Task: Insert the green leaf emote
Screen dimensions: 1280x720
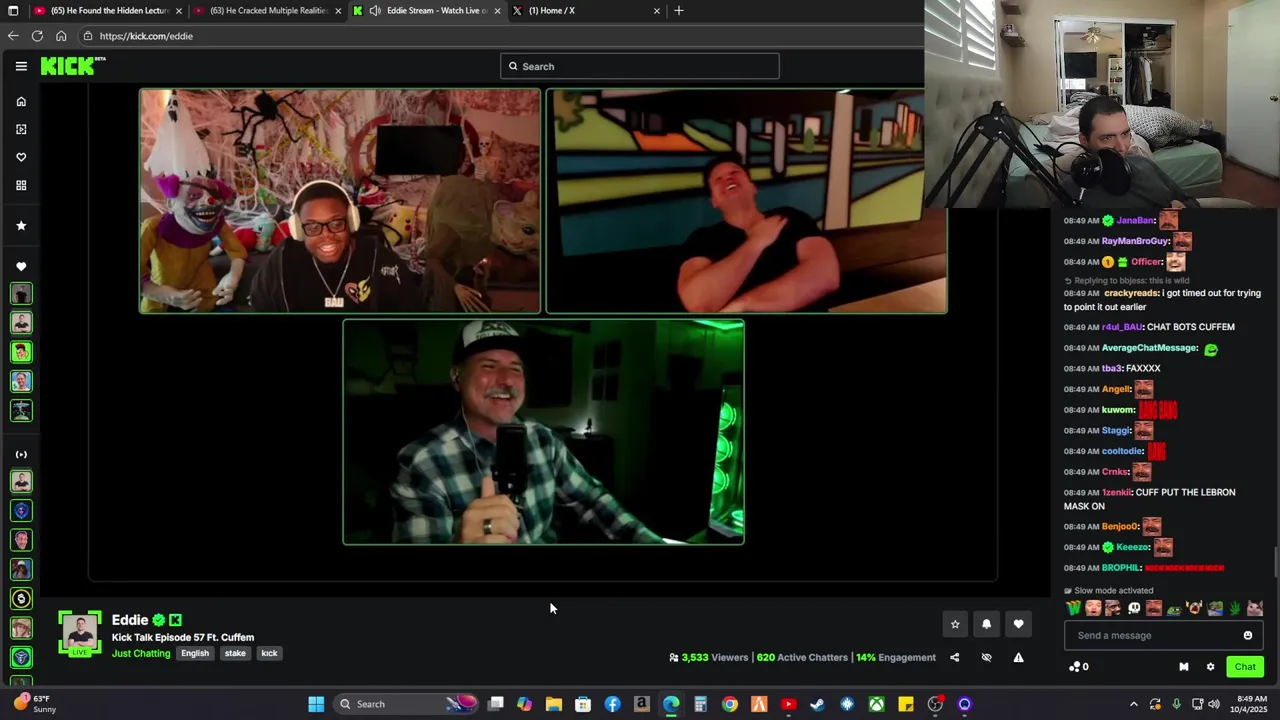Action: tap(1235, 608)
